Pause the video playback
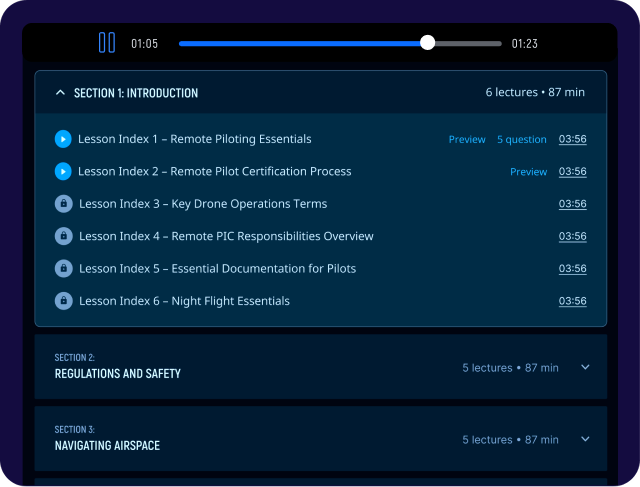 point(107,43)
